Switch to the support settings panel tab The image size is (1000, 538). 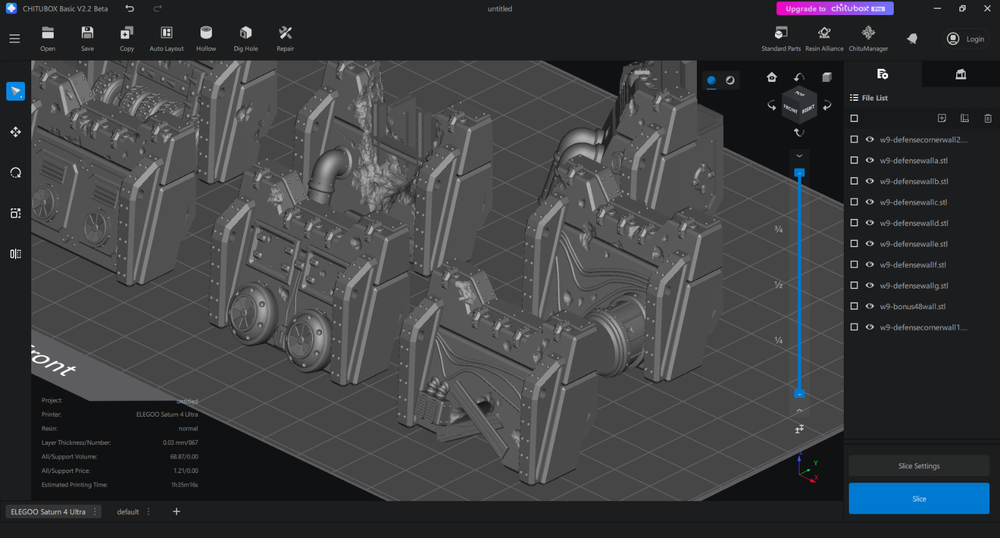[x=960, y=74]
